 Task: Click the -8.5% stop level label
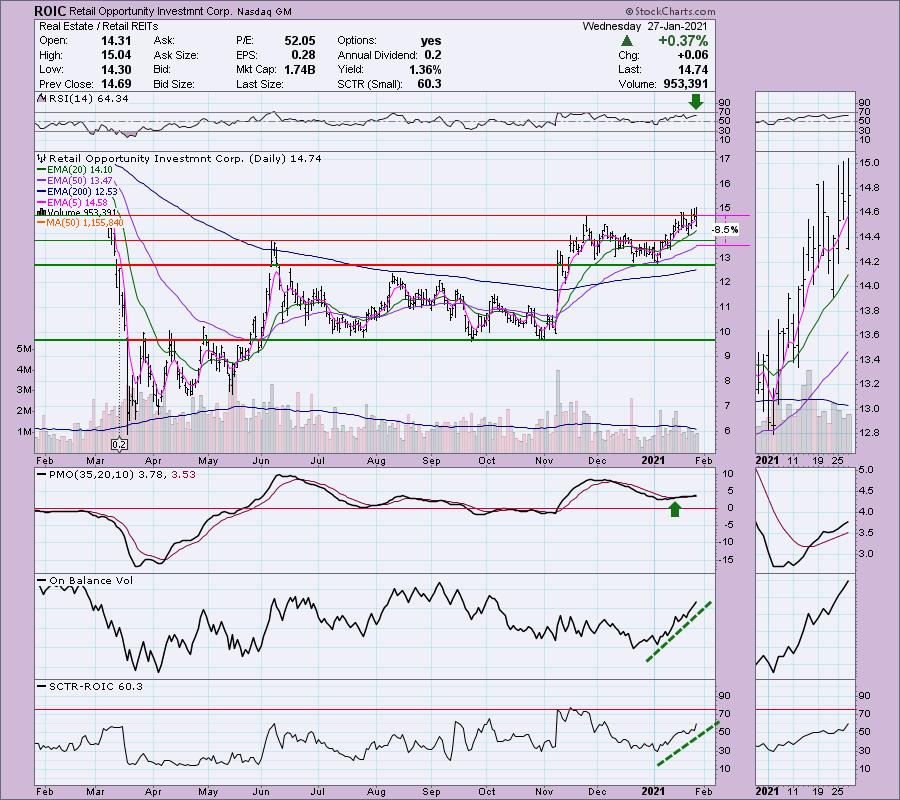[x=725, y=230]
